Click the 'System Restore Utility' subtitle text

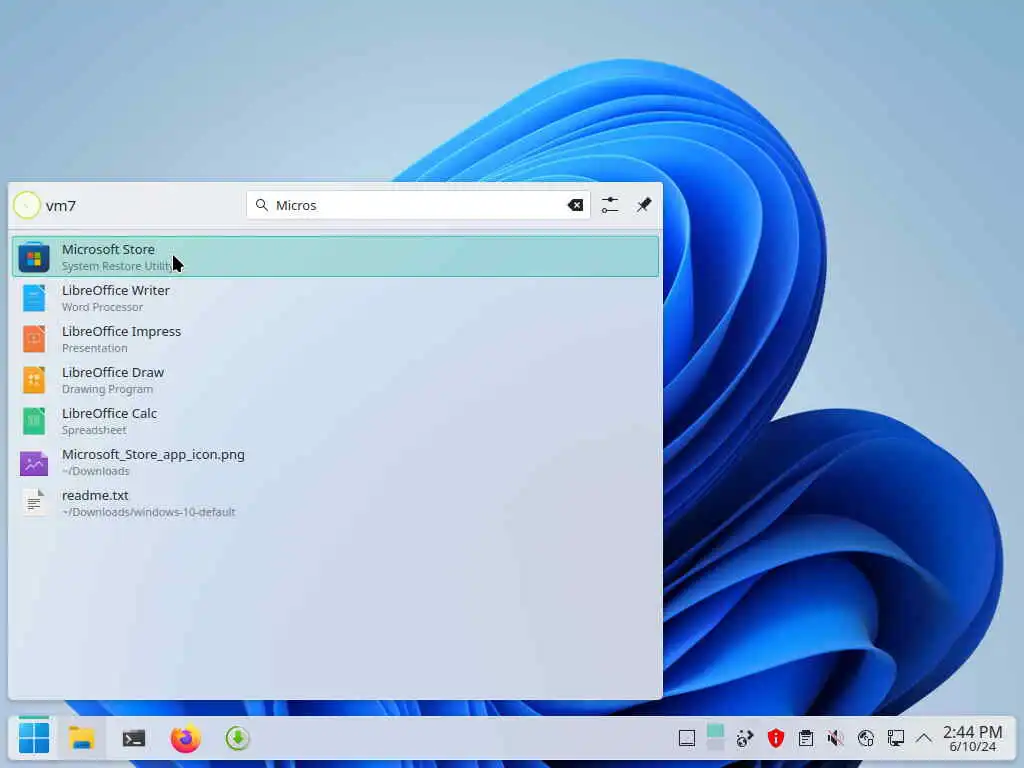click(x=118, y=266)
